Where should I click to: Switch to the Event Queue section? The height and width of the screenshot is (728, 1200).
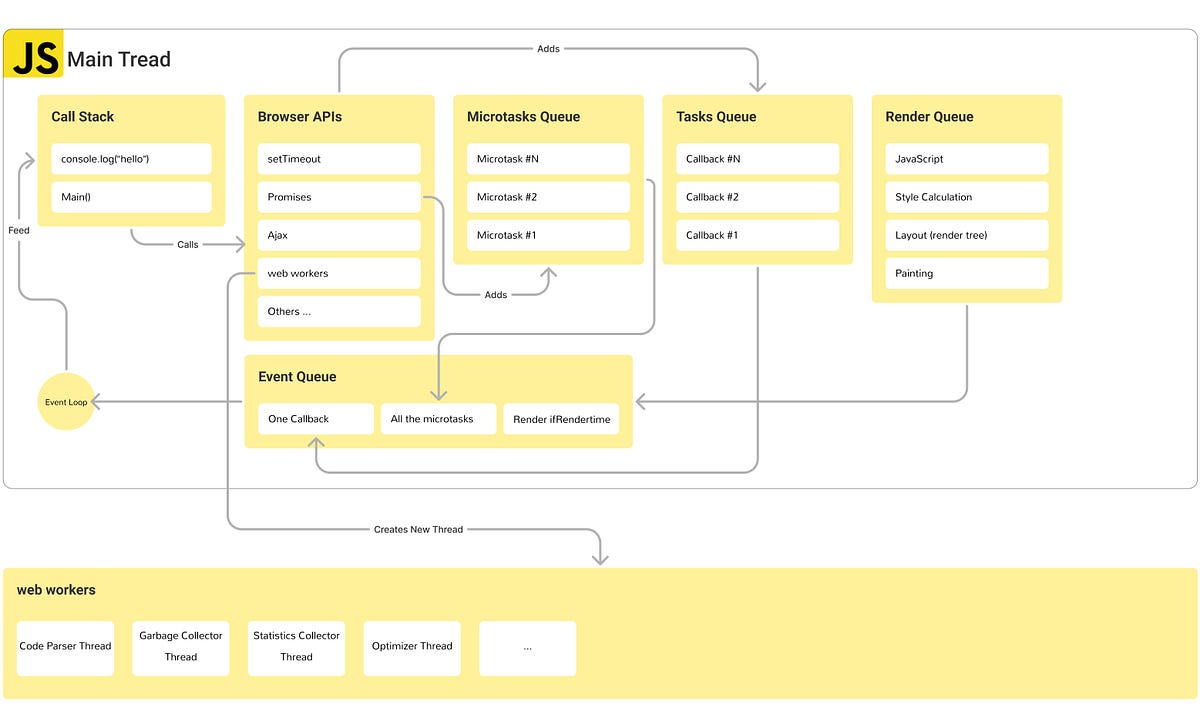(x=297, y=377)
